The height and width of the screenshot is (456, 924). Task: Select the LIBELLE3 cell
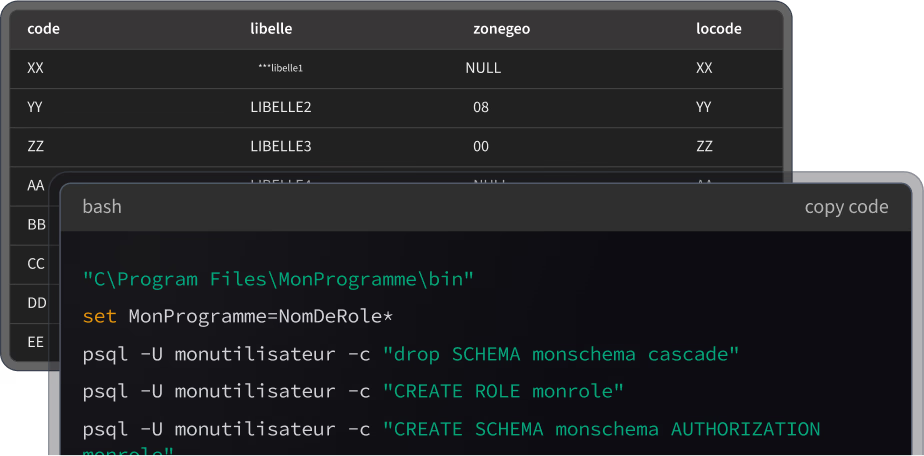pyautogui.click(x=281, y=146)
